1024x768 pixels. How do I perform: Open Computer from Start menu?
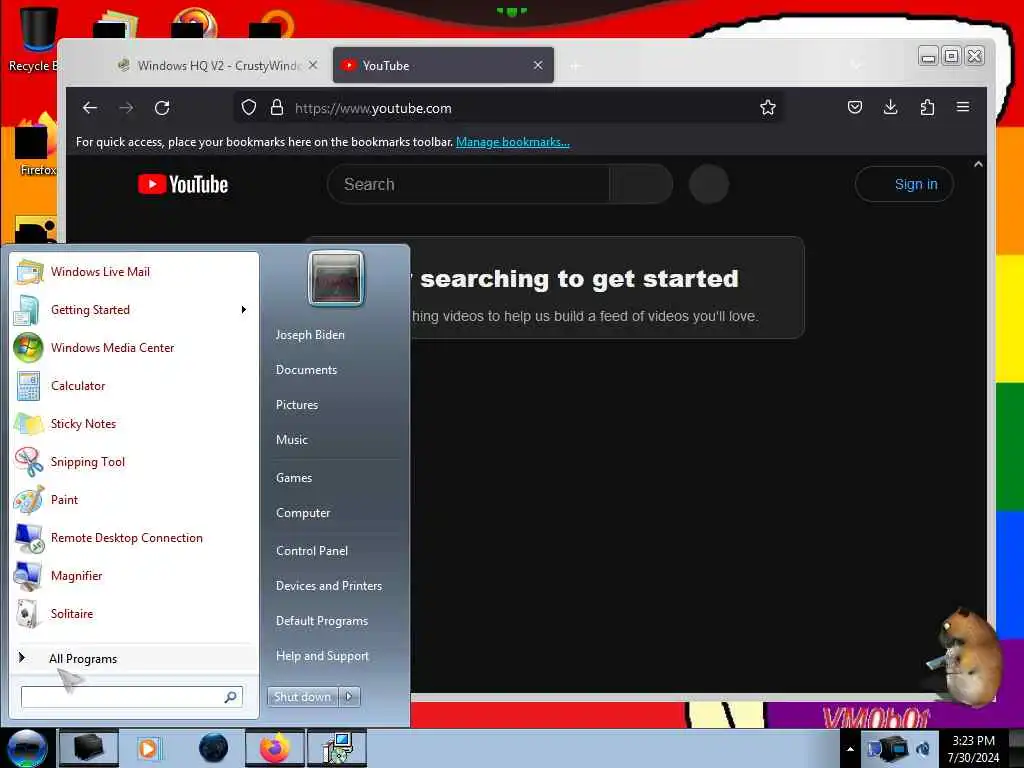(303, 513)
